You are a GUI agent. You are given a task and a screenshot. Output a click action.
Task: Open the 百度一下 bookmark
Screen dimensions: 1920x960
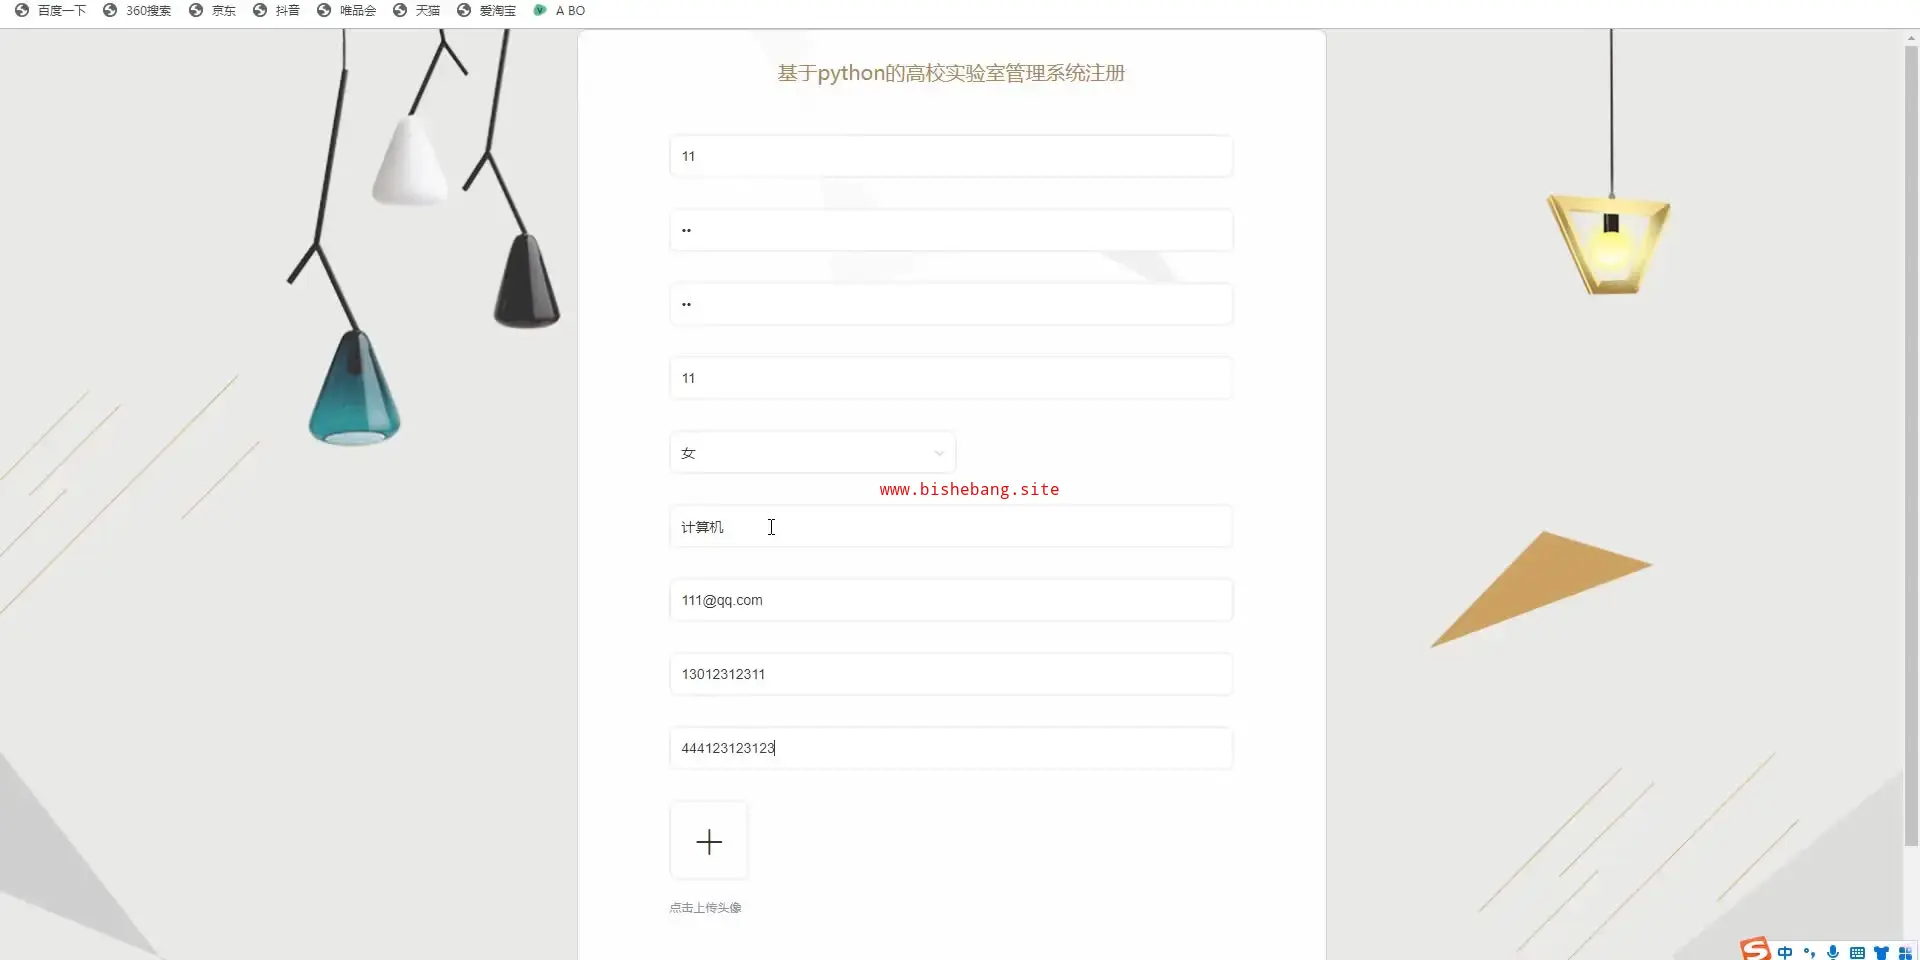(x=51, y=10)
